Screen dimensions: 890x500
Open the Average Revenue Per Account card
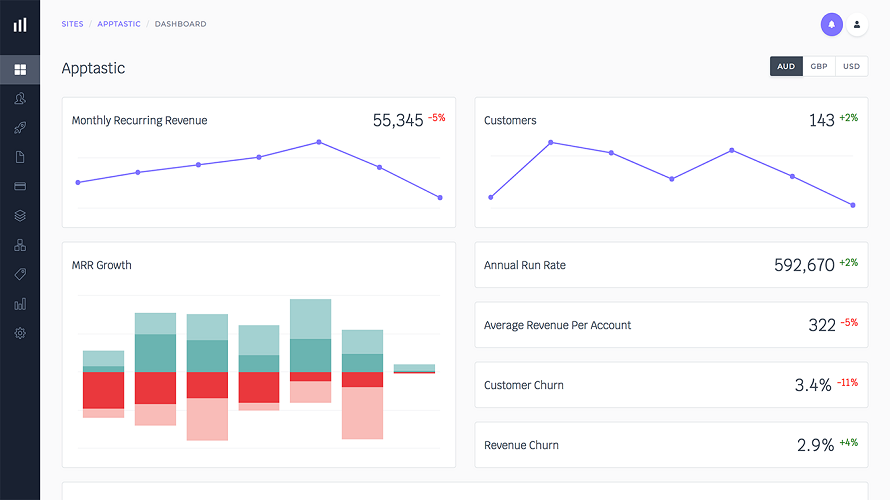(x=671, y=325)
